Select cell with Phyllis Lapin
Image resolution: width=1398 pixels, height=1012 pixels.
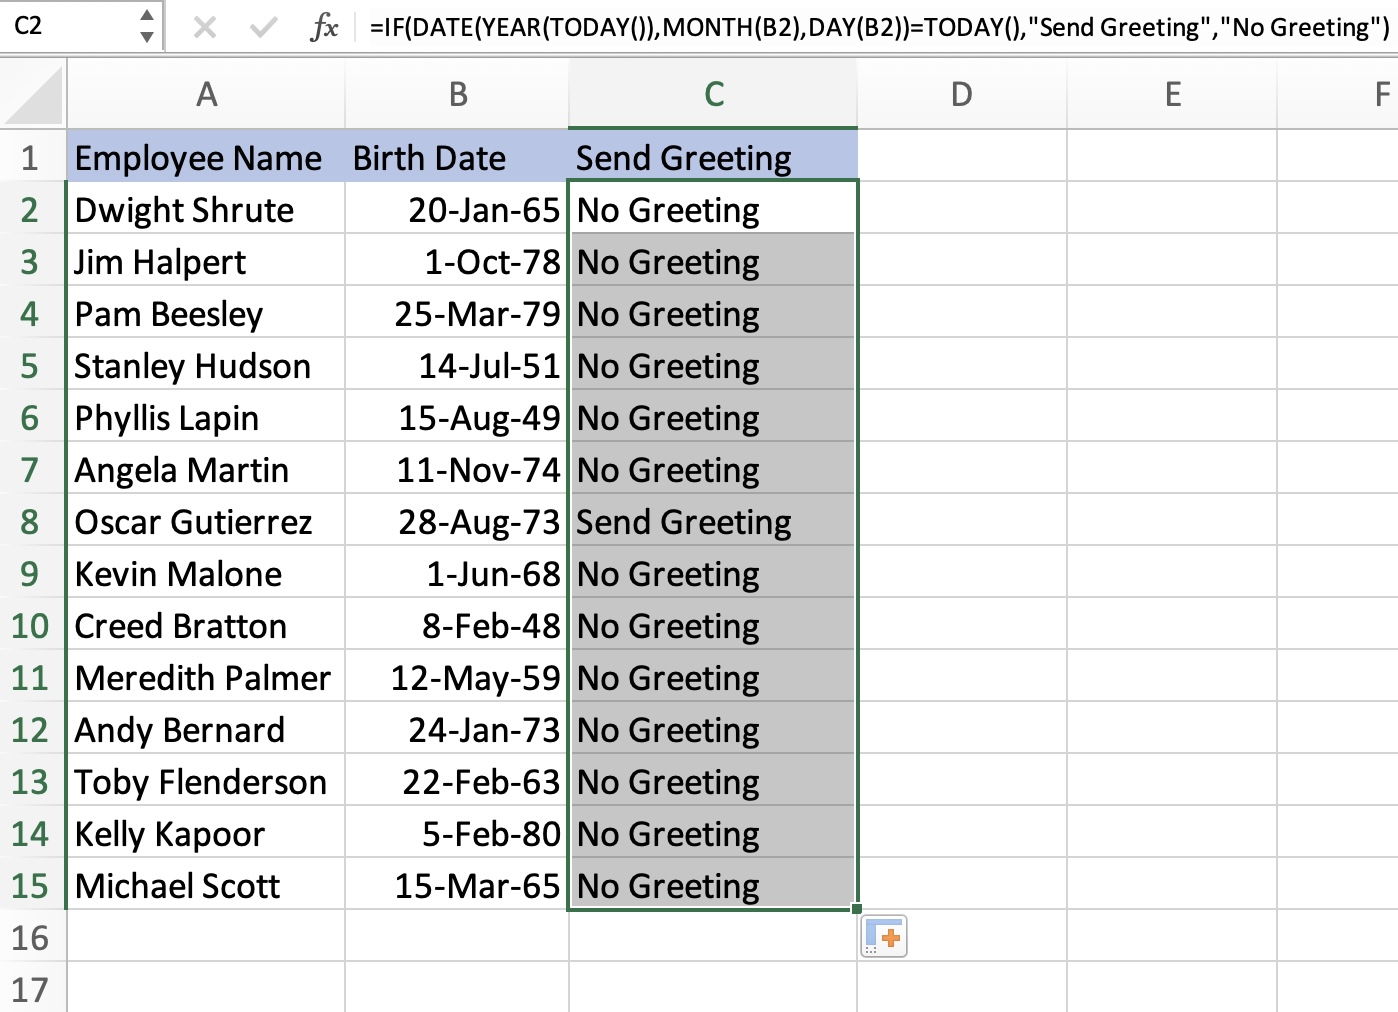point(206,417)
